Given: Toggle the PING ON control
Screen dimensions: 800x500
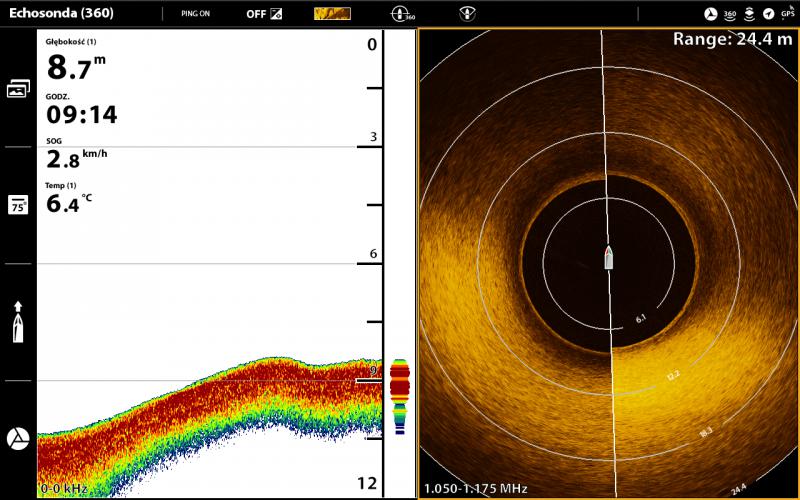Looking at the screenshot, I should click(195, 14).
